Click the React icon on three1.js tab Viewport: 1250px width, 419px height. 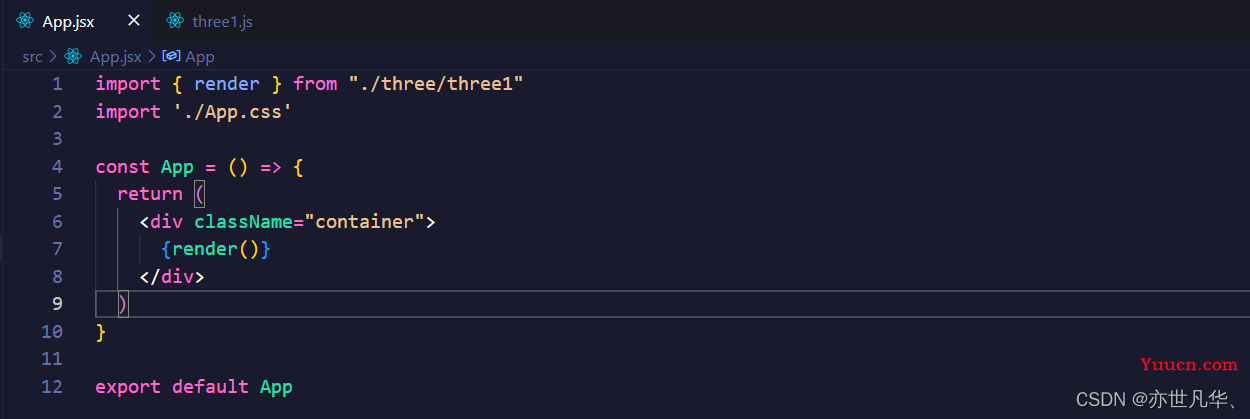(x=175, y=21)
